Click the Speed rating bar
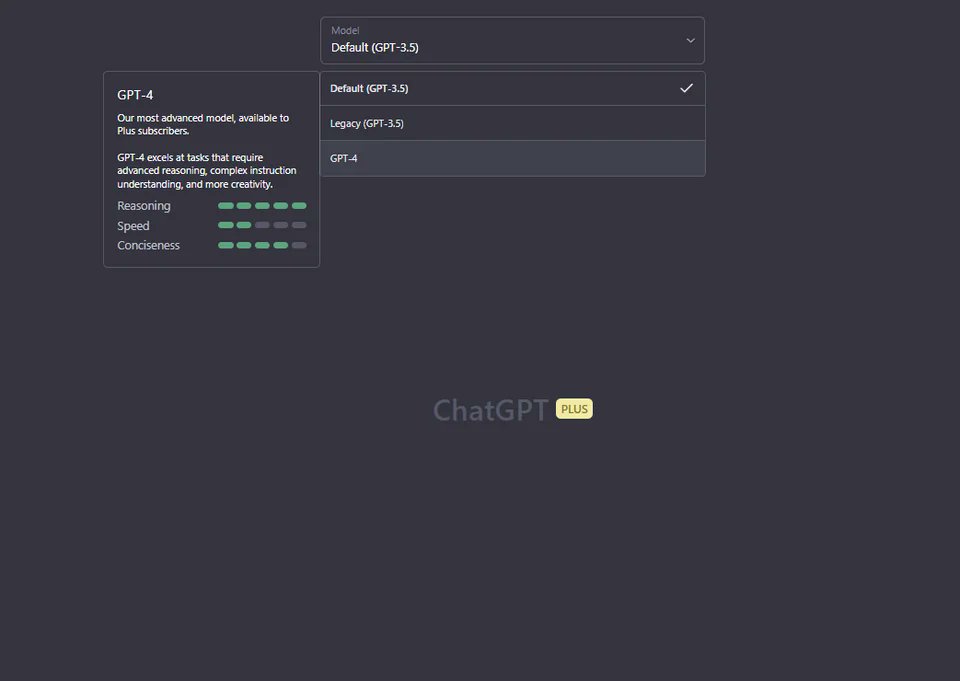 point(262,225)
